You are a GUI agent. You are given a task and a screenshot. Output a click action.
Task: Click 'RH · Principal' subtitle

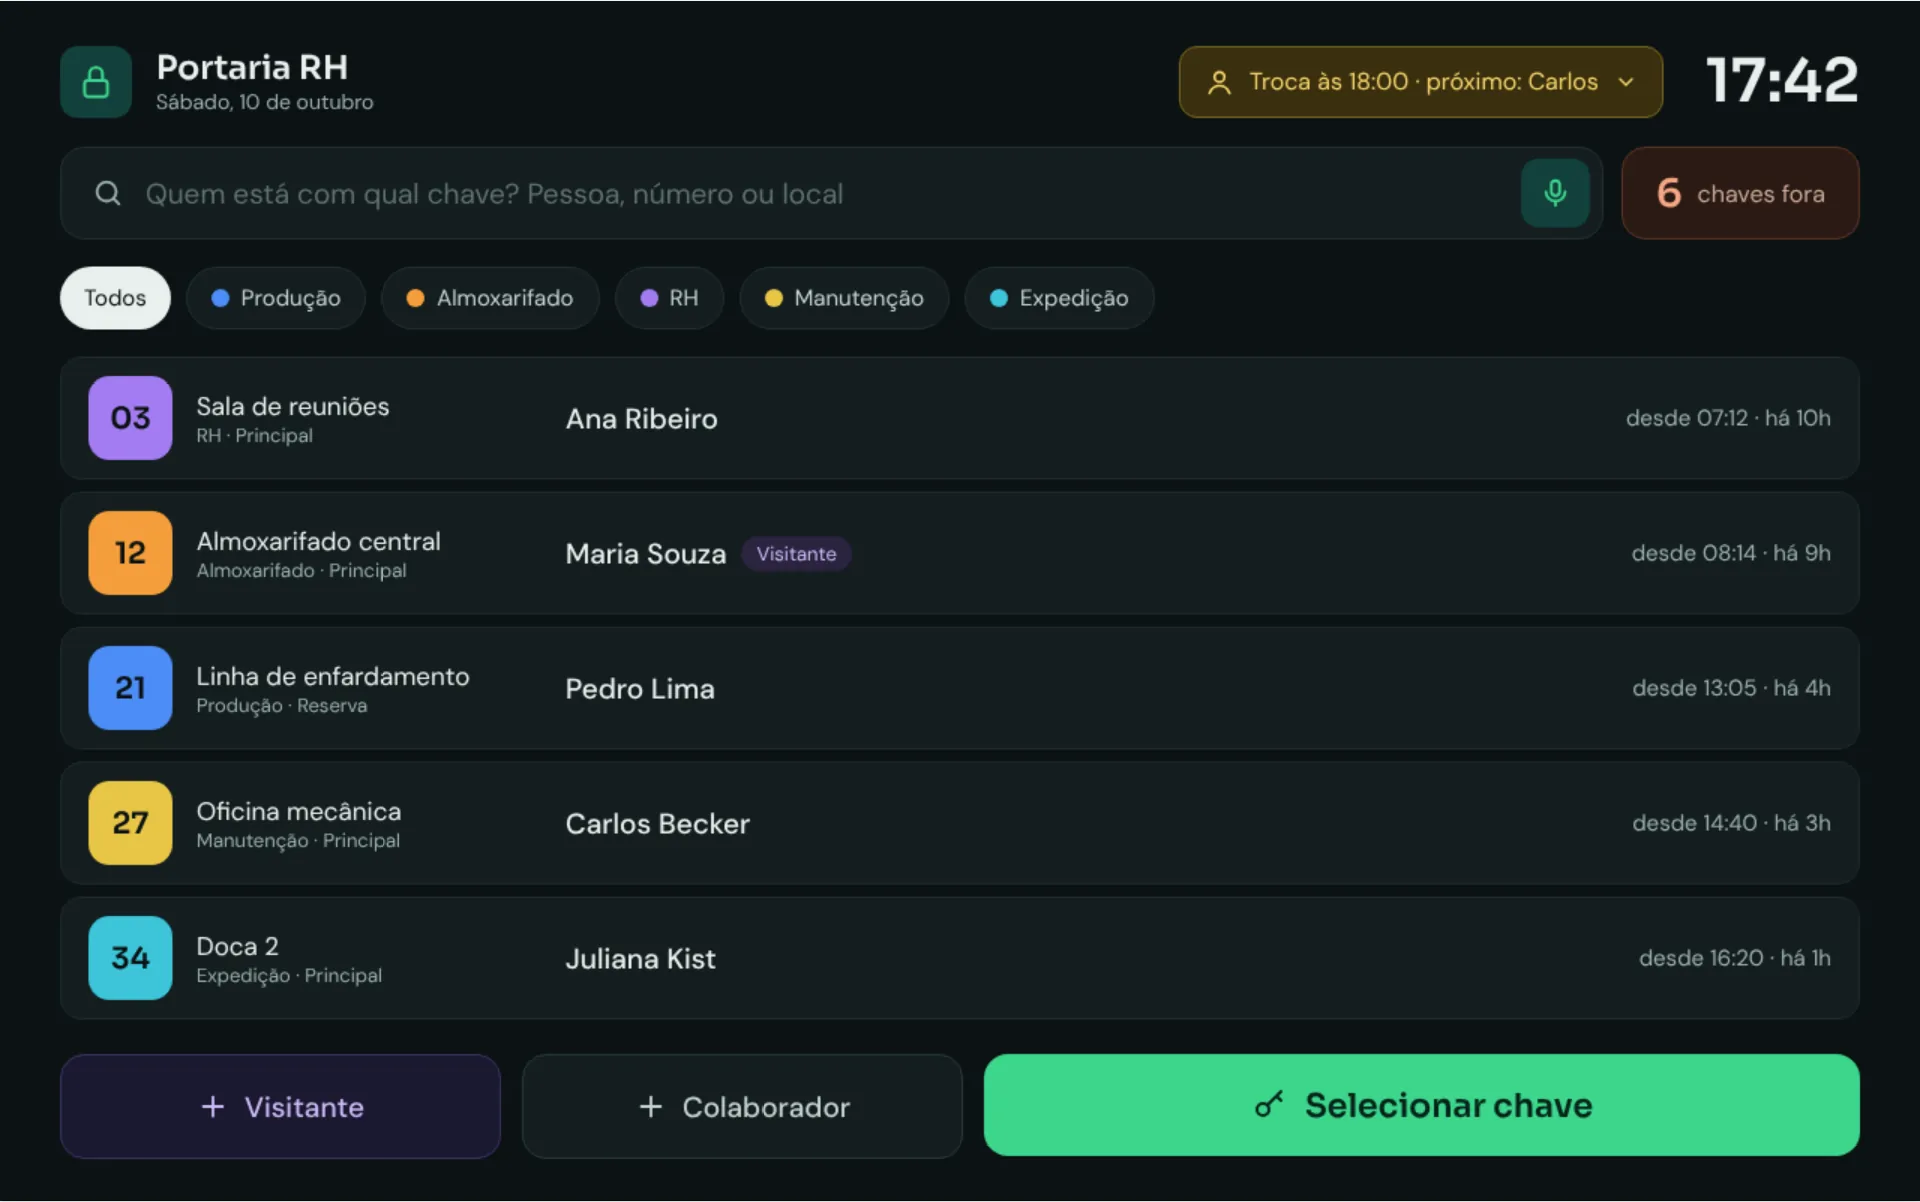click(254, 436)
